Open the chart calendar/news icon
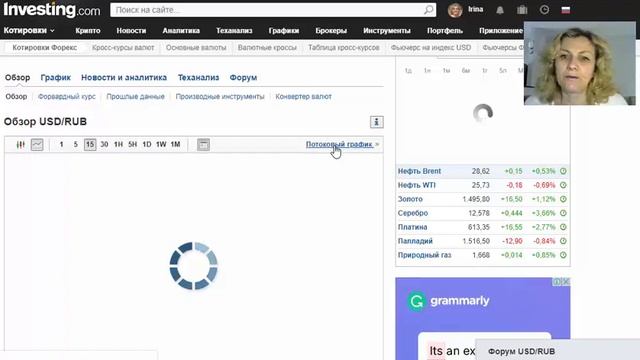 coord(203,144)
